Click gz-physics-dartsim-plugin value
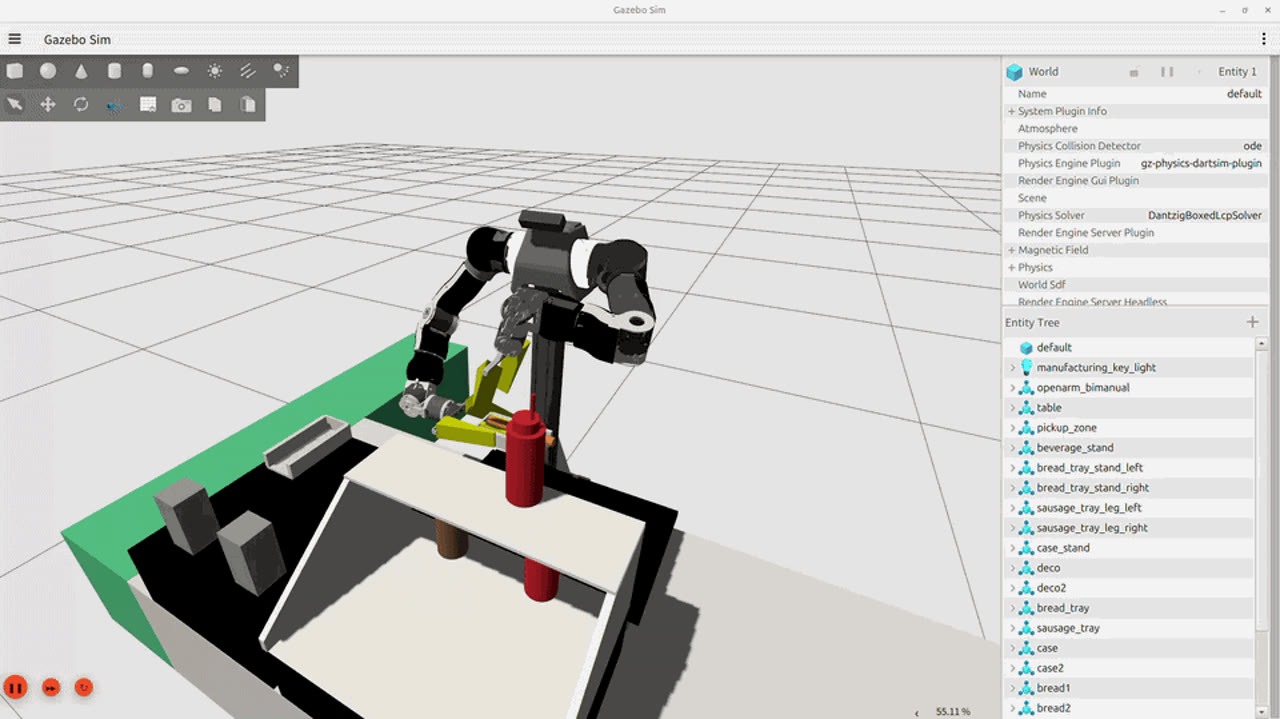1280x719 pixels. [x=1201, y=163]
